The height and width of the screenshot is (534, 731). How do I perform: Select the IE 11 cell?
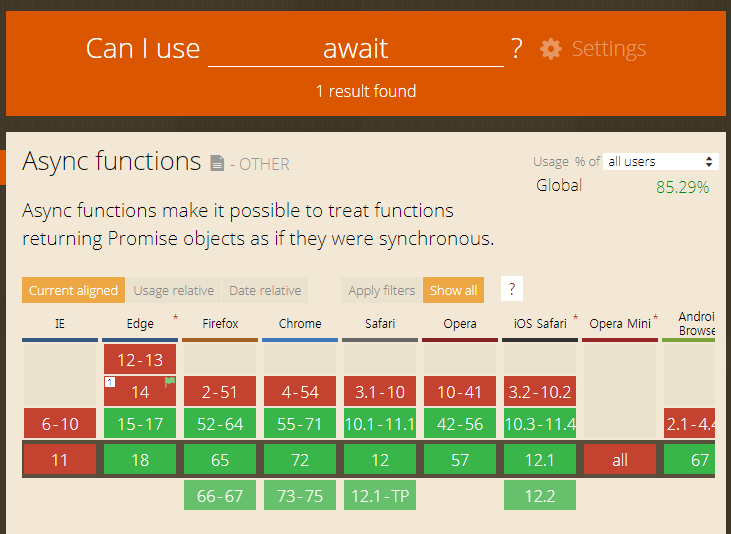60,459
